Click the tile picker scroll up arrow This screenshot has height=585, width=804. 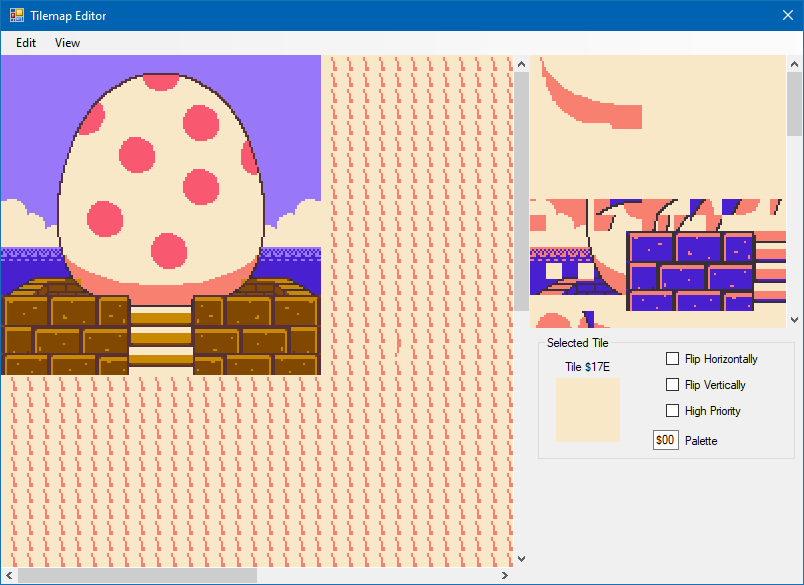tap(794, 64)
